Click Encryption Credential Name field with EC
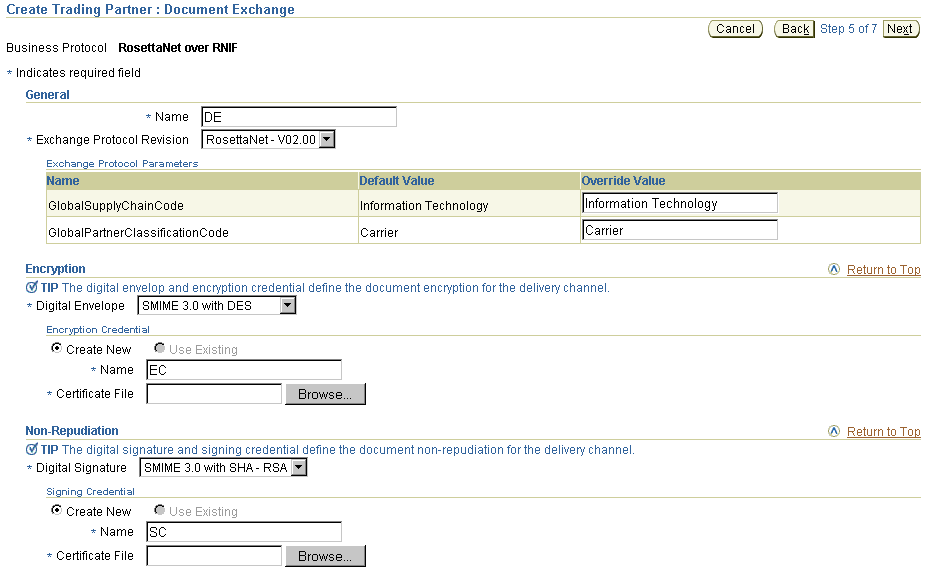 pyautogui.click(x=244, y=370)
